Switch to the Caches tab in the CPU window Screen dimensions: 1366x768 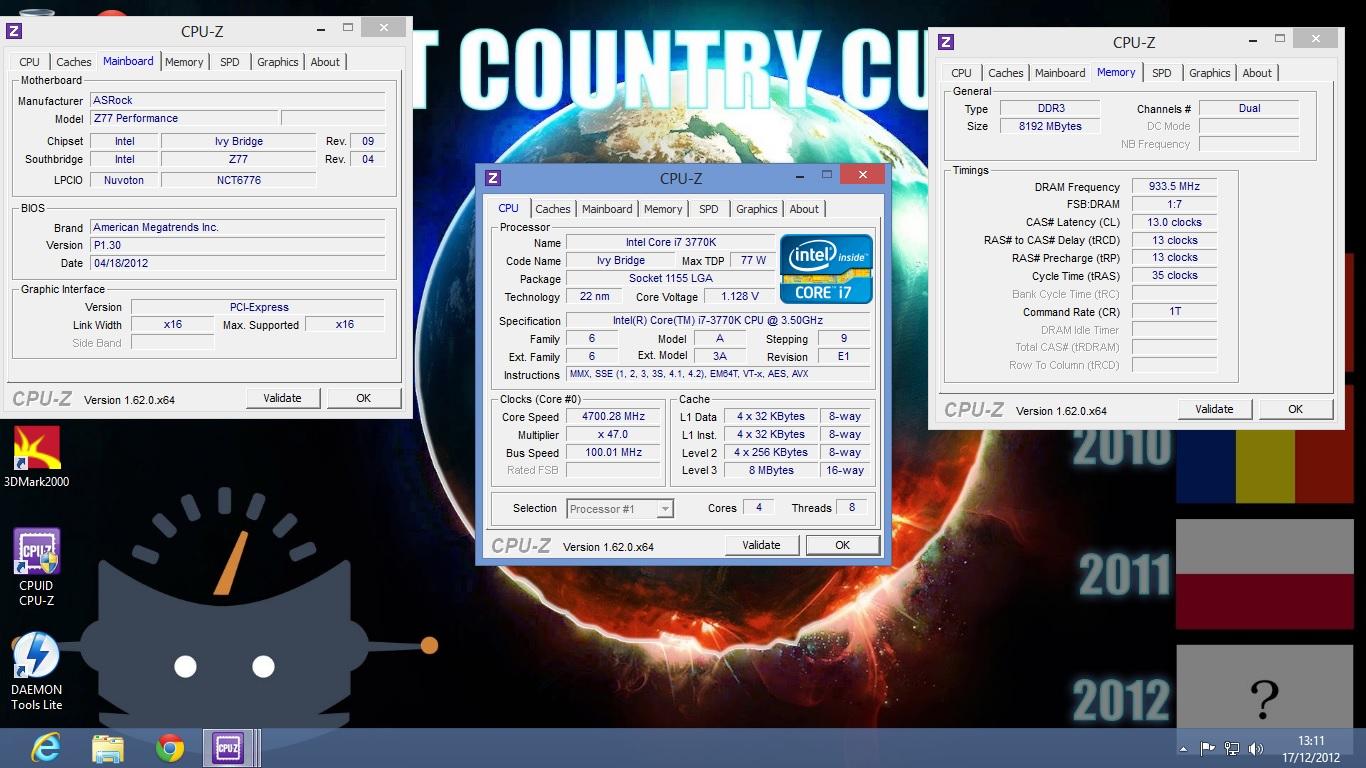[x=552, y=209]
